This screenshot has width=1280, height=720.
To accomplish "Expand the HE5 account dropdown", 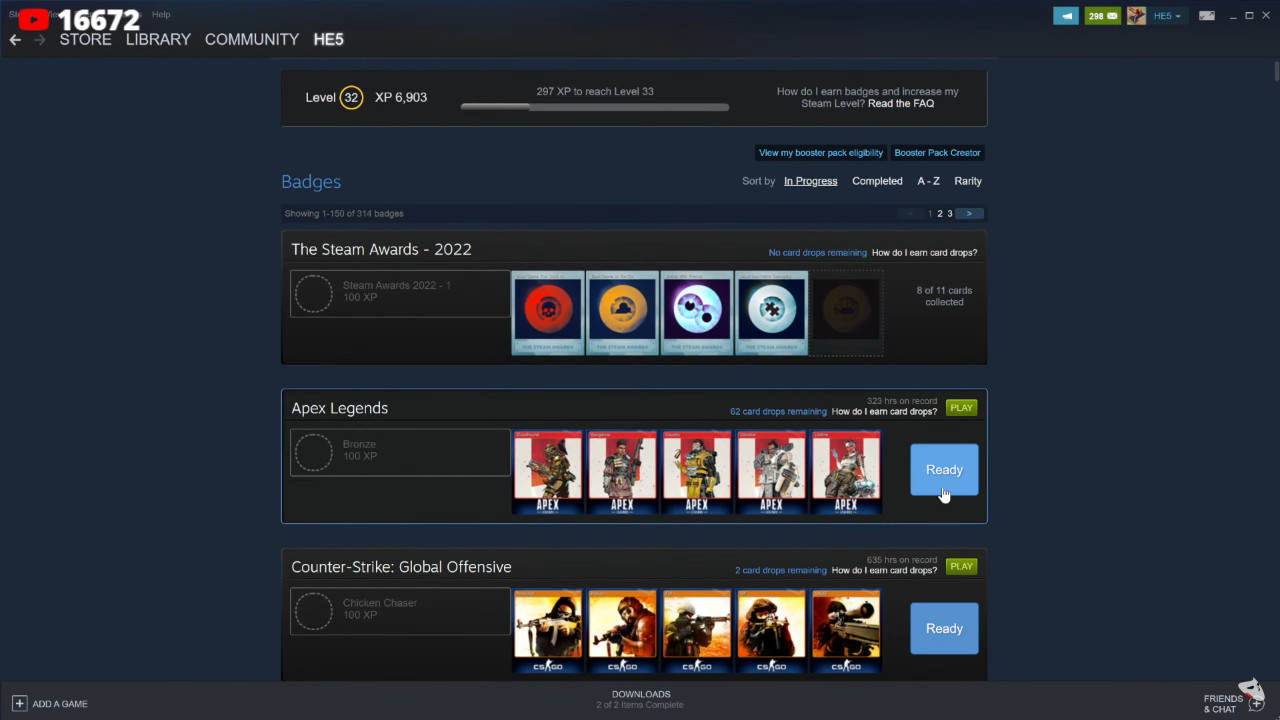I will [1167, 16].
